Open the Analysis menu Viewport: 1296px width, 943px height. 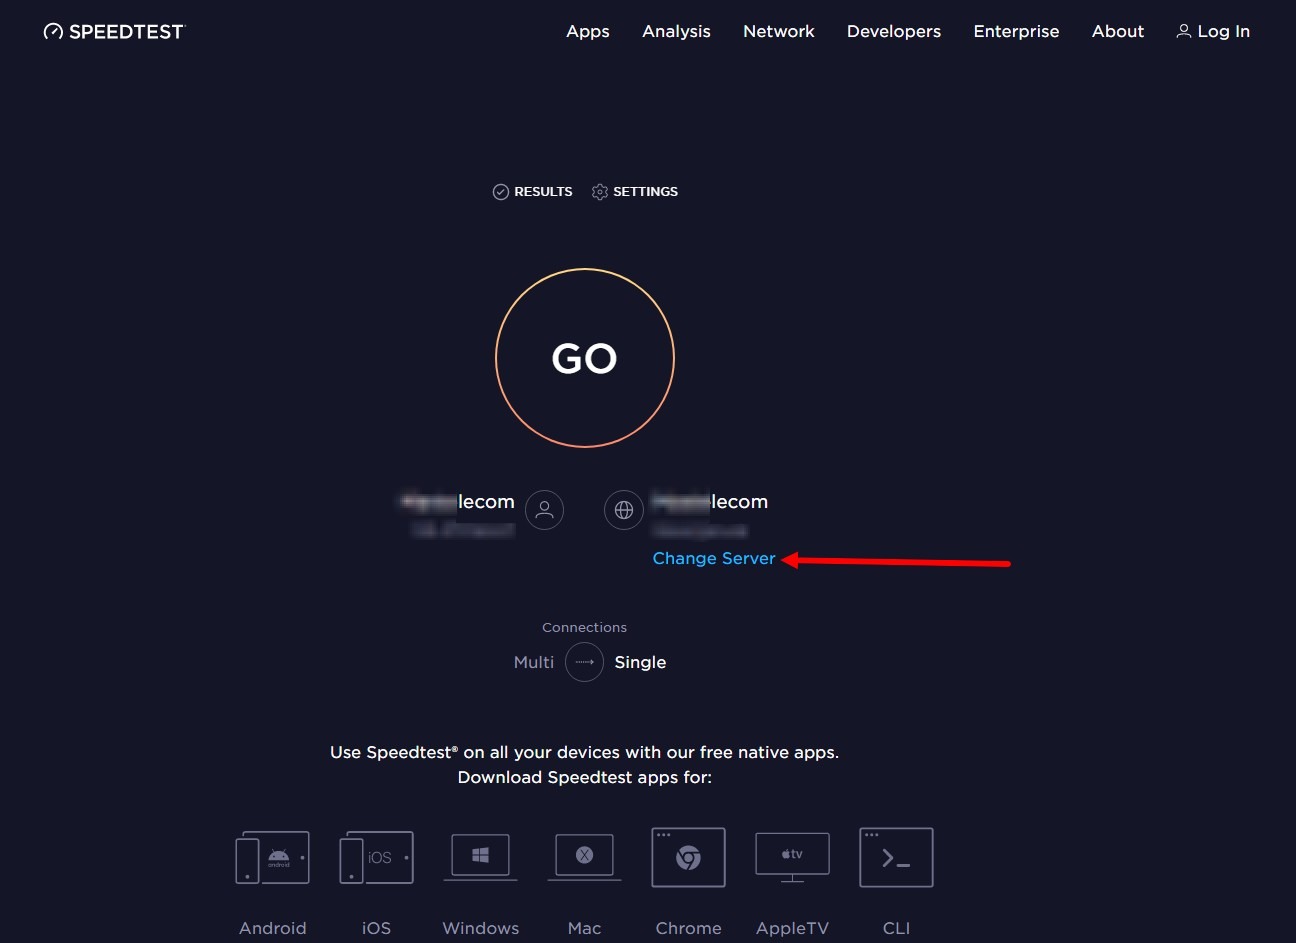[x=676, y=31]
